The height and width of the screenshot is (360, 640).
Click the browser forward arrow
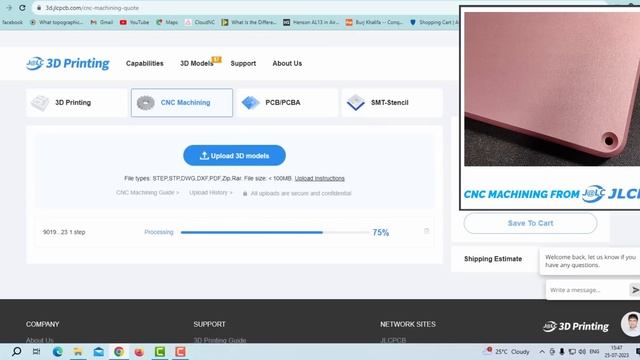pyautogui.click(x=9, y=8)
